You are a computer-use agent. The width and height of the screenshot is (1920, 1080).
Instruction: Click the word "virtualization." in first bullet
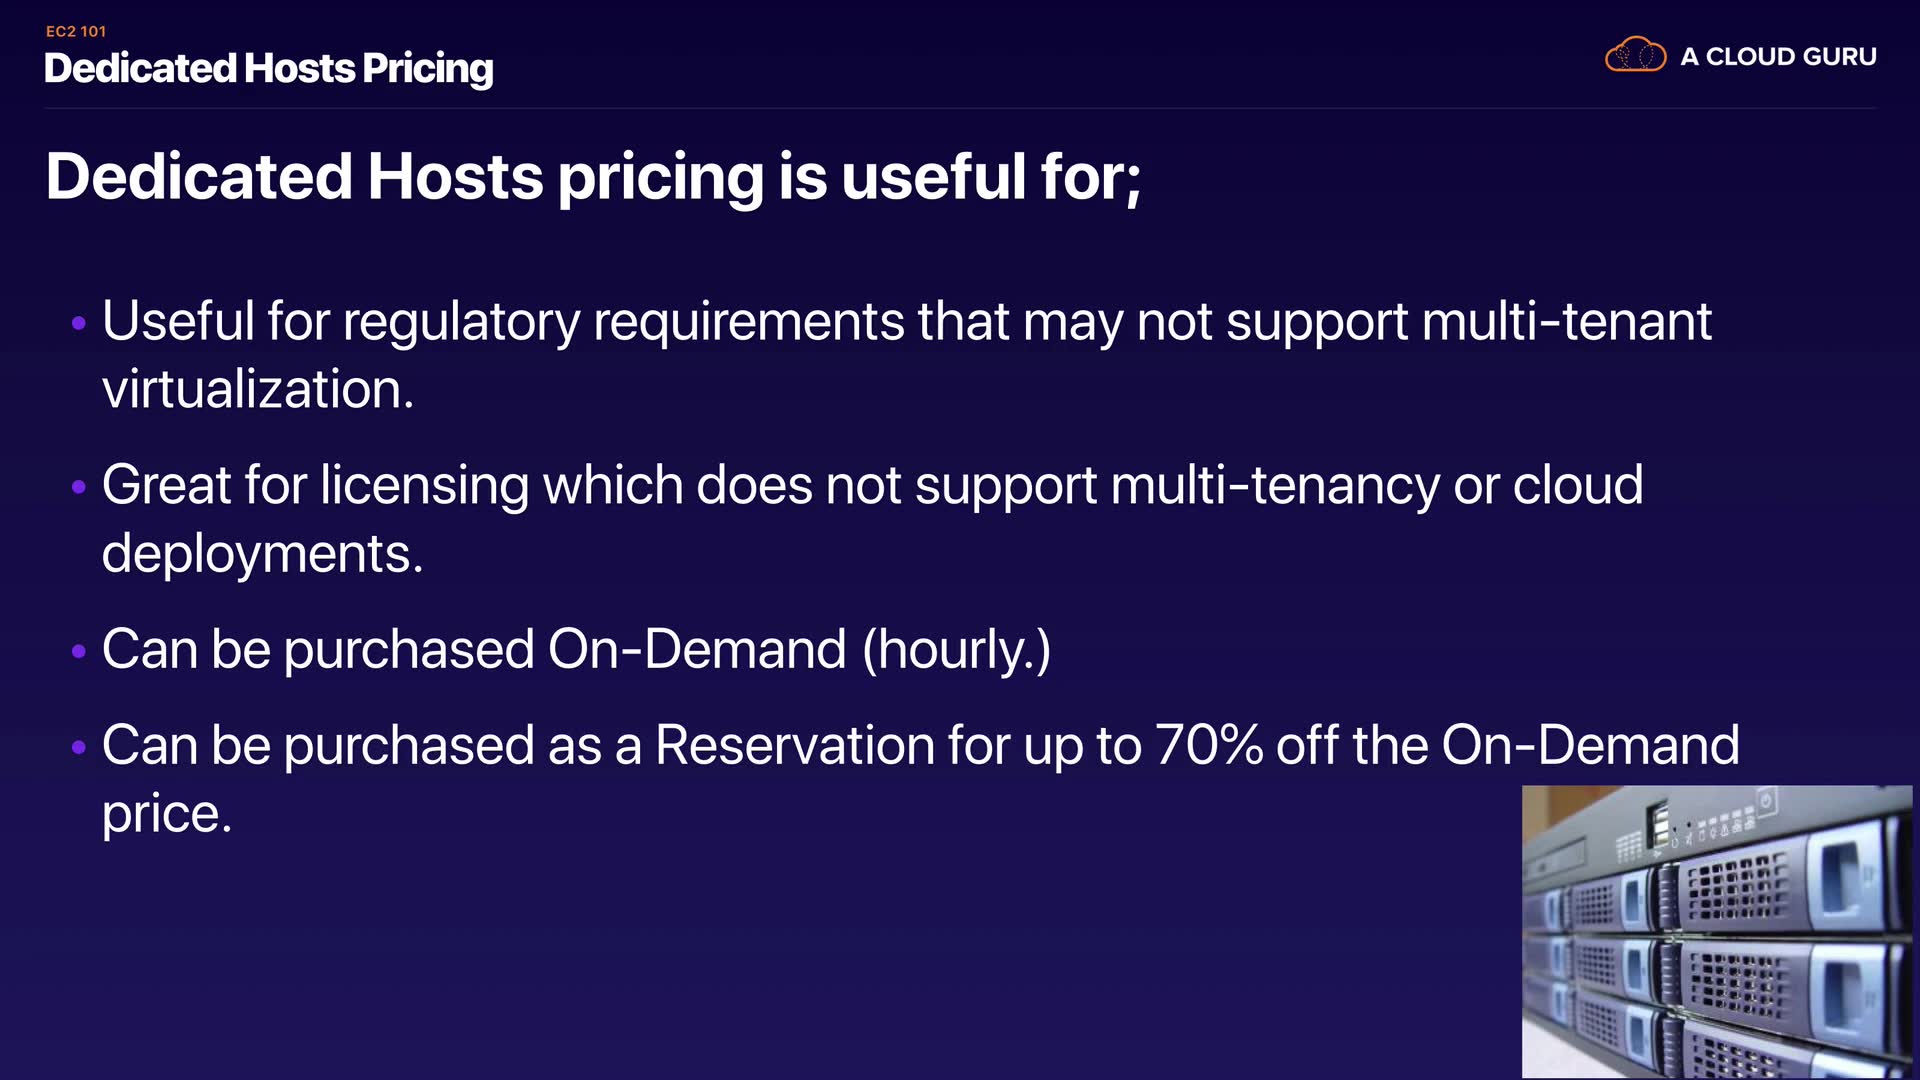pyautogui.click(x=258, y=389)
